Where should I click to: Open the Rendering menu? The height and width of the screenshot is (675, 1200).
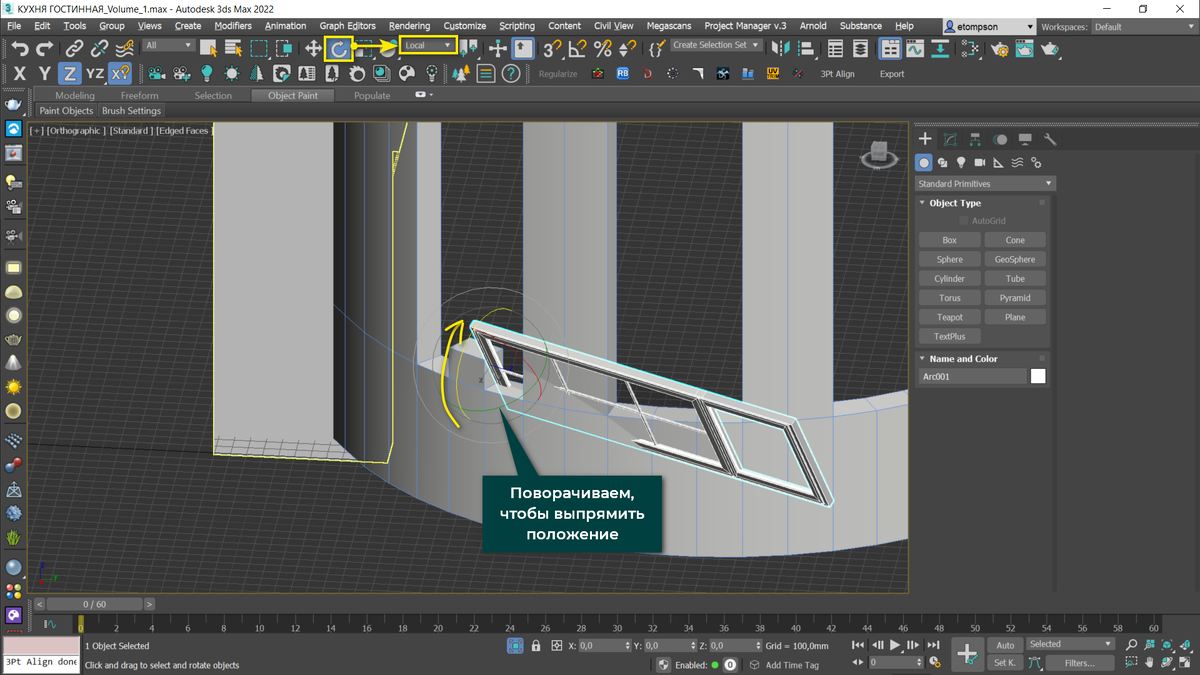coord(409,26)
